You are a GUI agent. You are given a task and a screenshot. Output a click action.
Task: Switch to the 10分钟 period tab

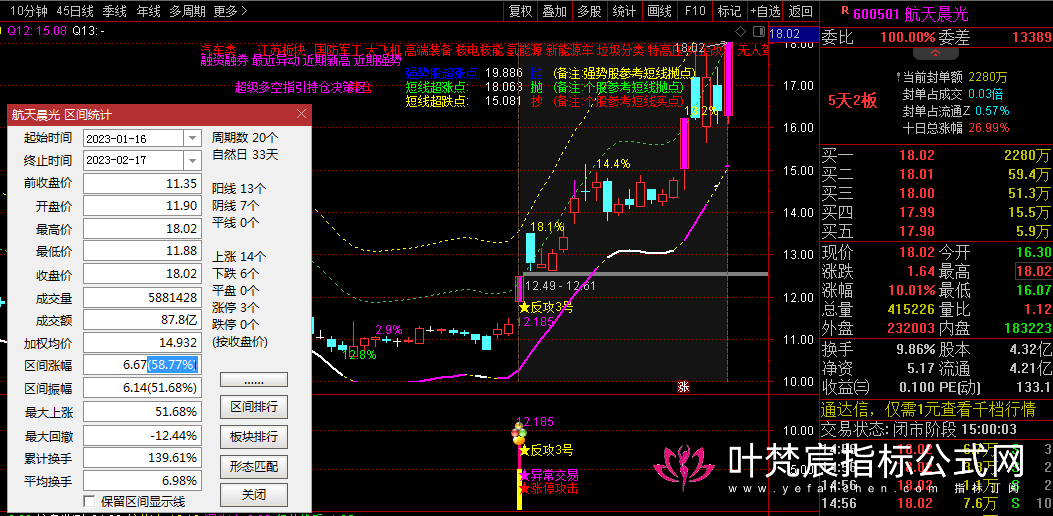(28, 11)
